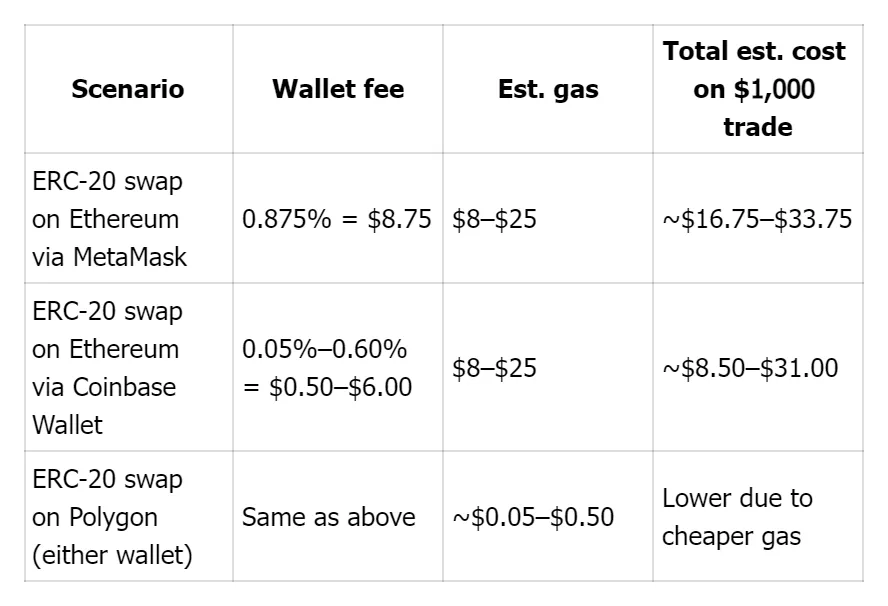Click the Est. gas column header
888x606 pixels.
point(548,89)
